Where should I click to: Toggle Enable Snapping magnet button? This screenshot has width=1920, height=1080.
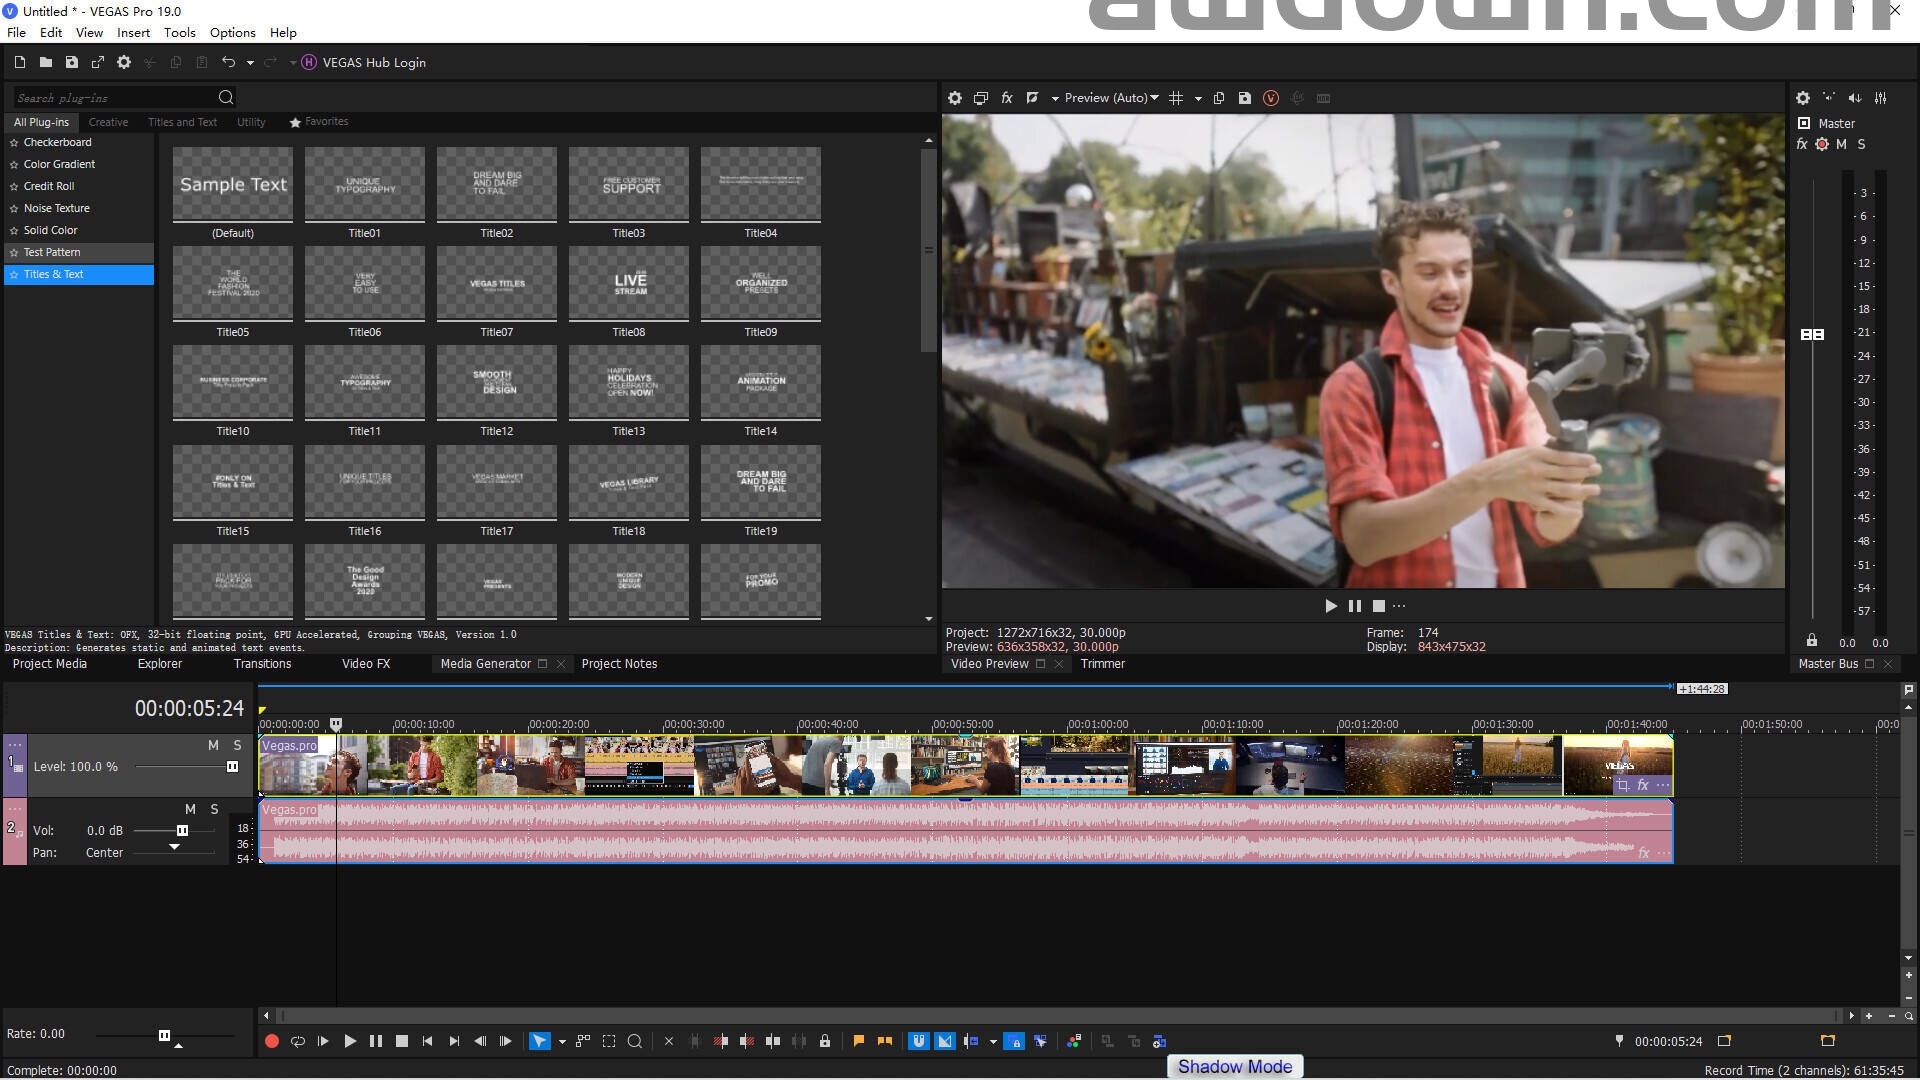coord(918,1041)
